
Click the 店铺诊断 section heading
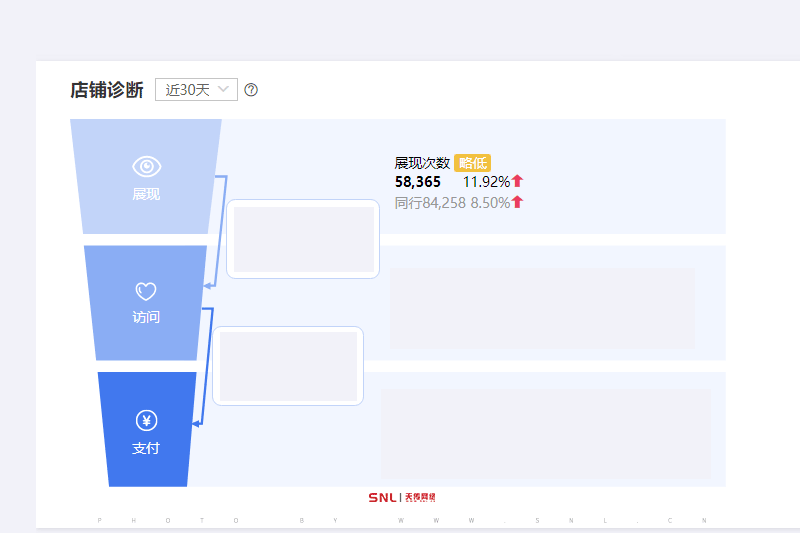pos(107,90)
